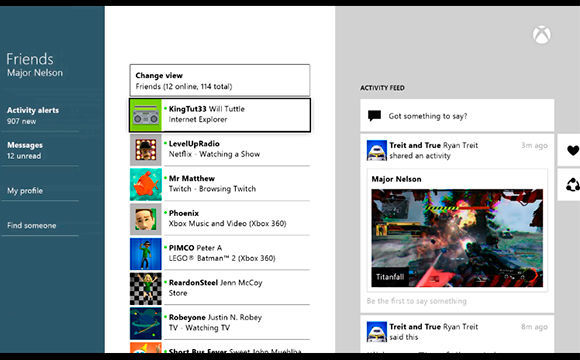Click the Friends heading

pyautogui.click(x=30, y=59)
